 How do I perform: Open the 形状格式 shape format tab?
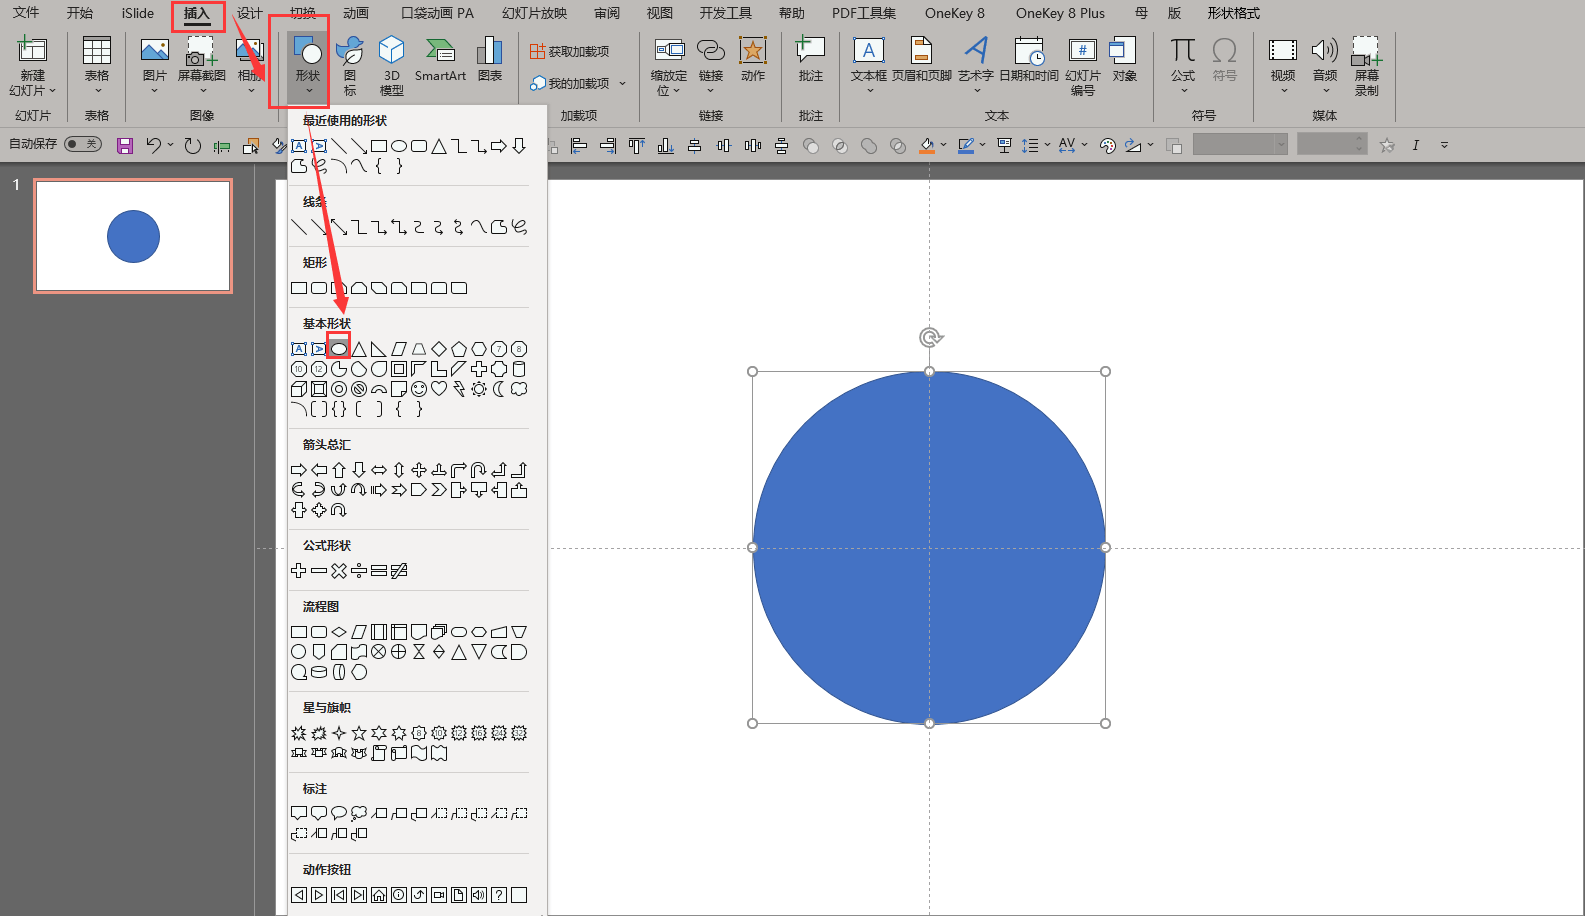1233,13
